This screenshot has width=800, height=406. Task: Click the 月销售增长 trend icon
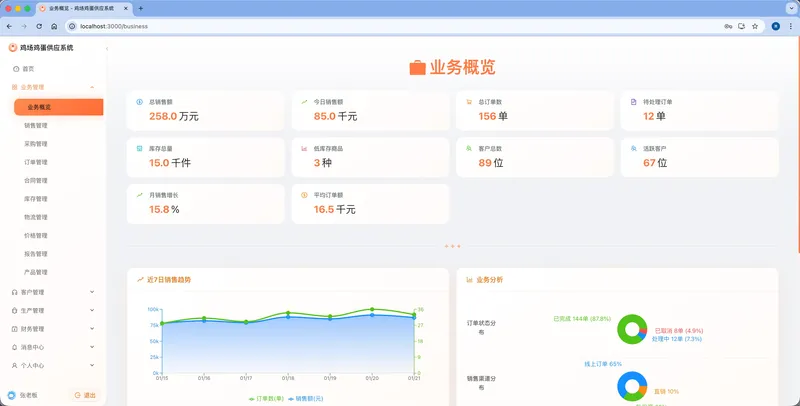(139, 195)
